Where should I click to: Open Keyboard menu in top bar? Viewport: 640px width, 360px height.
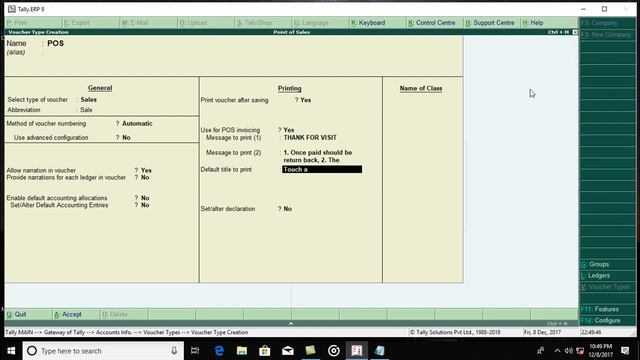[x=368, y=23]
